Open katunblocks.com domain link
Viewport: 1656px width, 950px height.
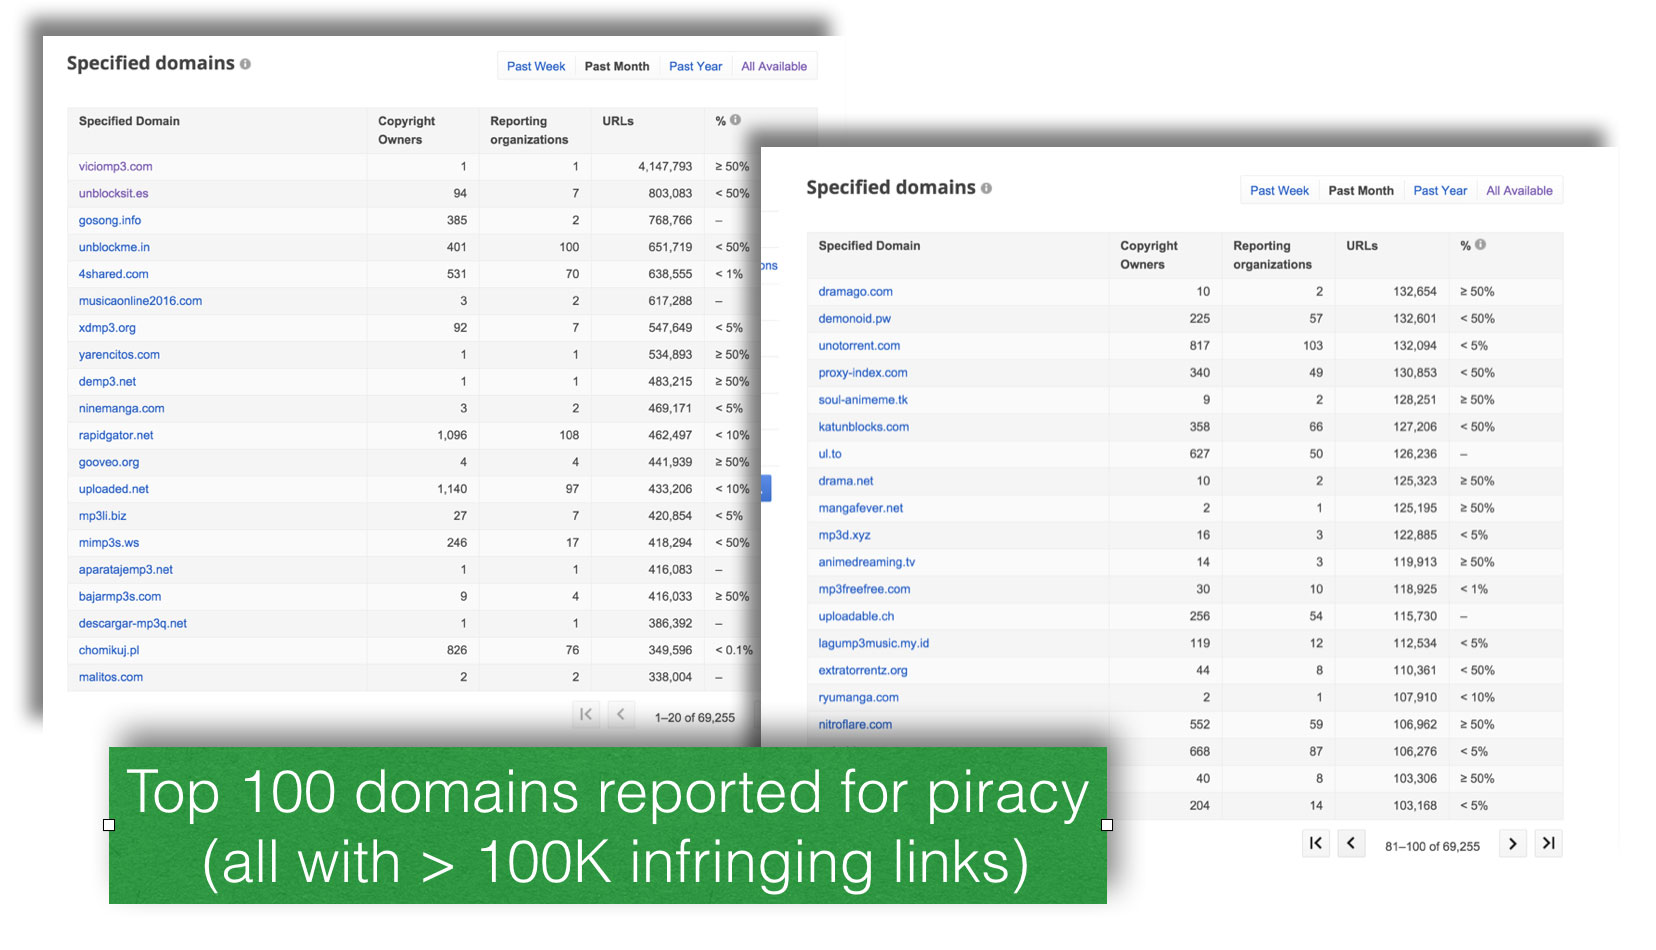(864, 427)
